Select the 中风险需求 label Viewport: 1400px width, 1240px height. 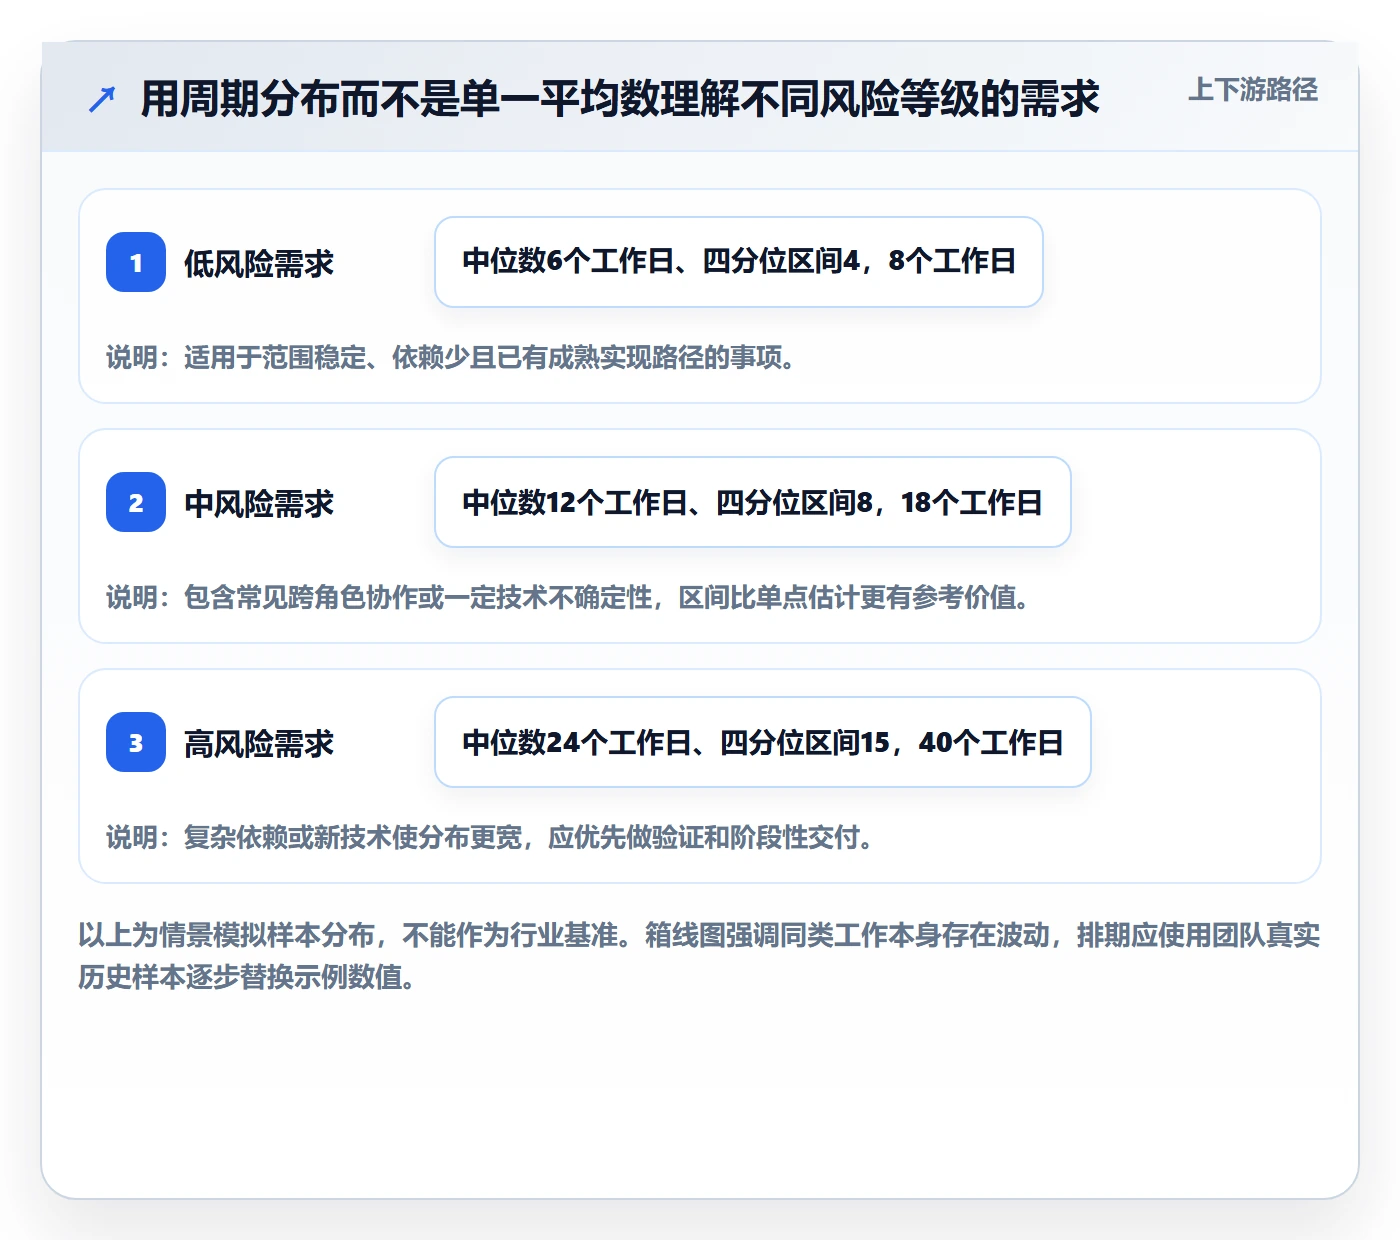259,504
